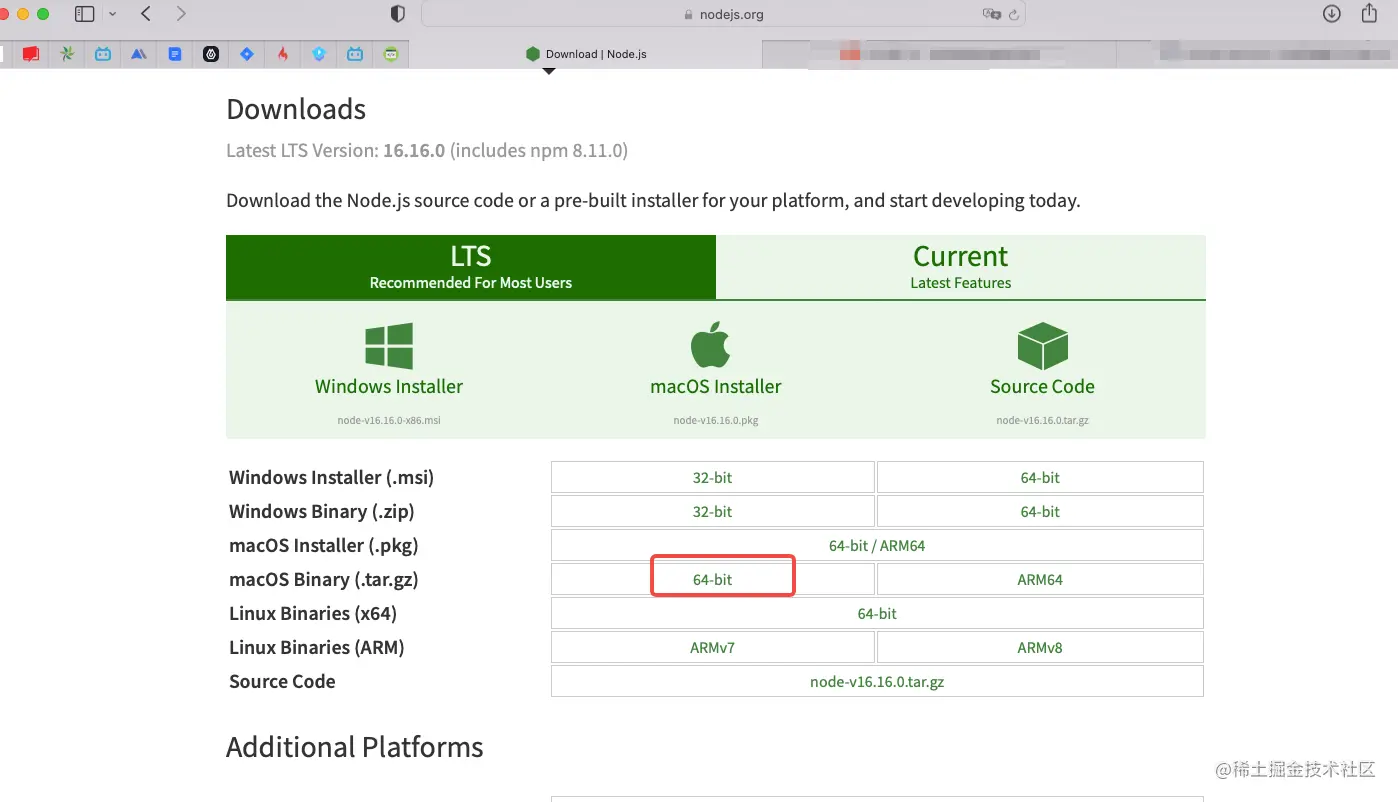Download Linux Binaries ARMv7

(713, 647)
